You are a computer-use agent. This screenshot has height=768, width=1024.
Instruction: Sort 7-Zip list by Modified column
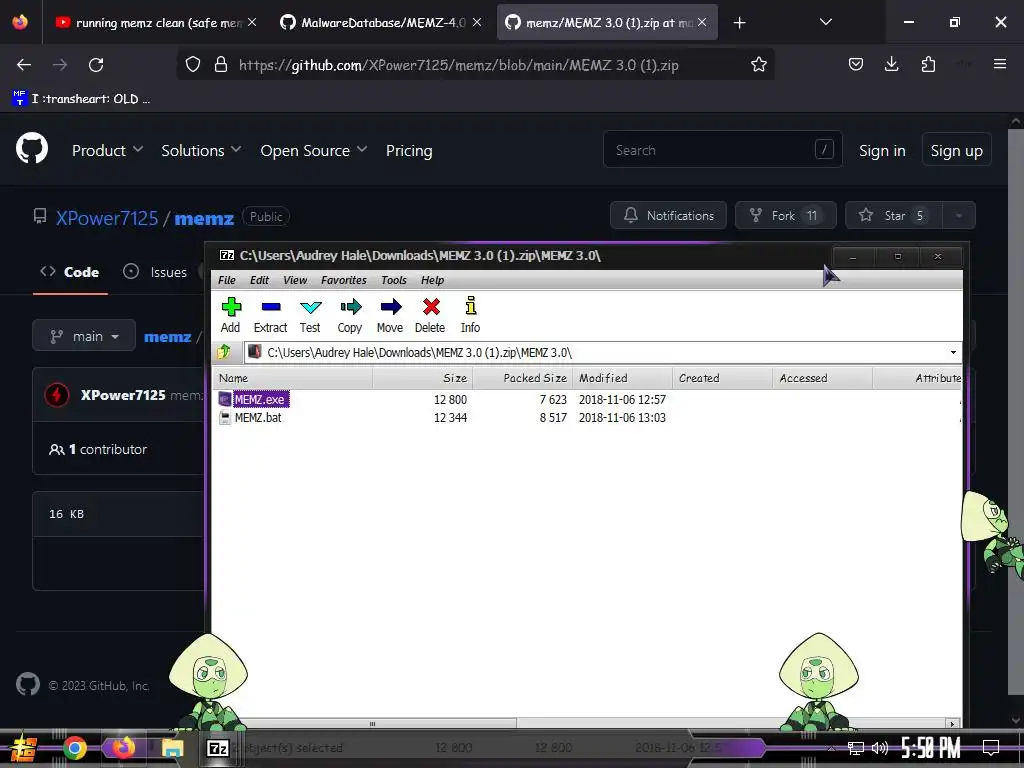pyautogui.click(x=622, y=378)
